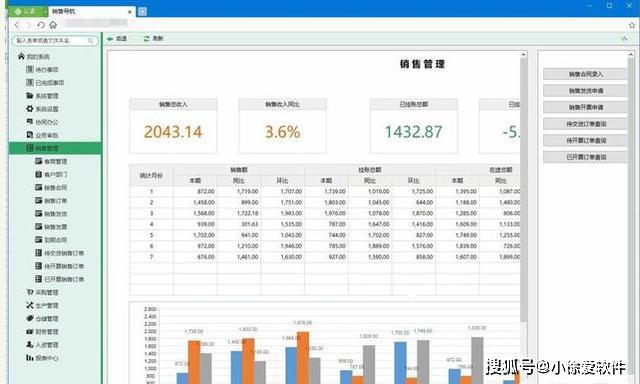This screenshot has width=640, height=384.
Task: Click the bookmark star icon
Action: pyautogui.click(x=632, y=25)
